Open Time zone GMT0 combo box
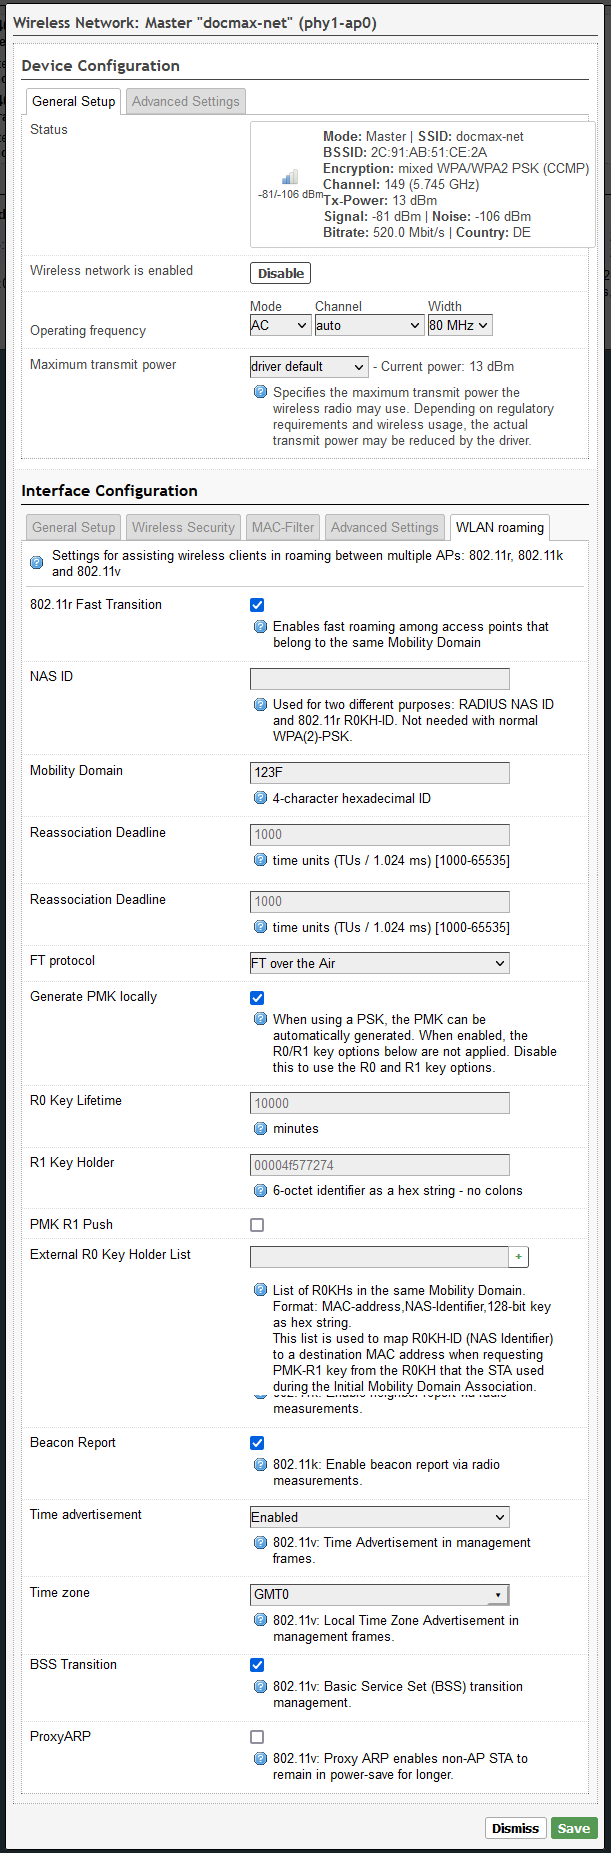This screenshot has width=611, height=1853. coord(379,1595)
